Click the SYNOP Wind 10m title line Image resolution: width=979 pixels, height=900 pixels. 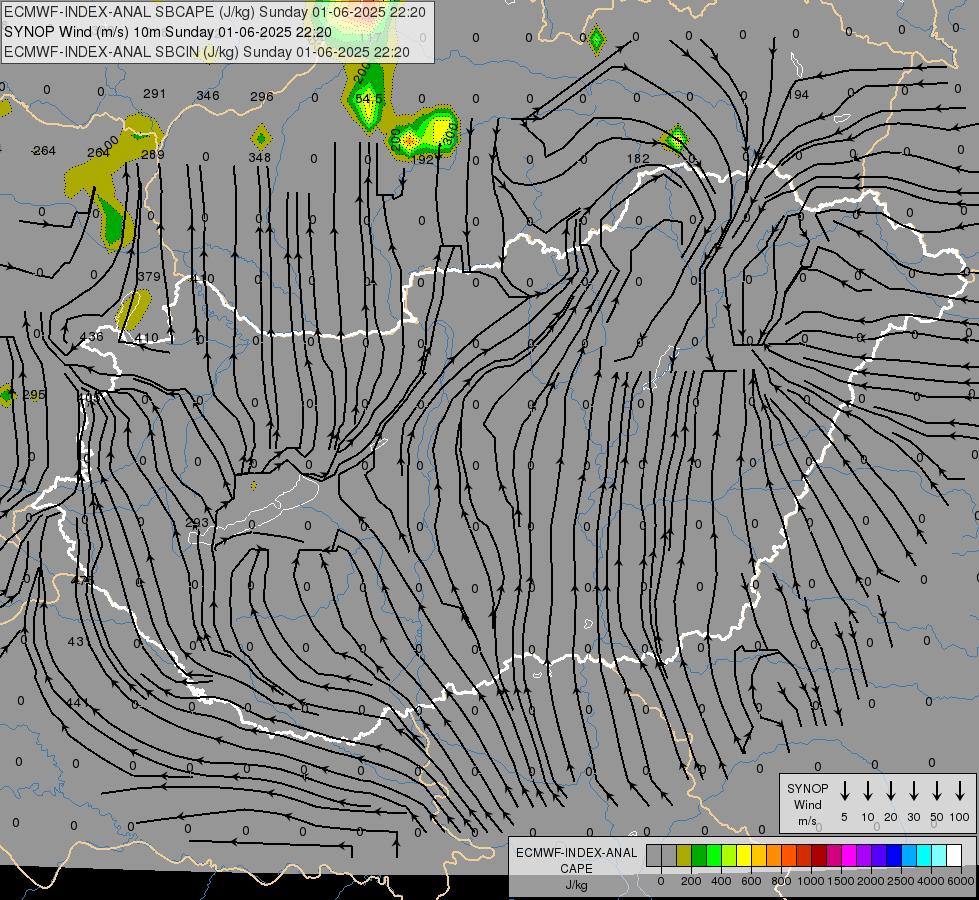(x=167, y=32)
